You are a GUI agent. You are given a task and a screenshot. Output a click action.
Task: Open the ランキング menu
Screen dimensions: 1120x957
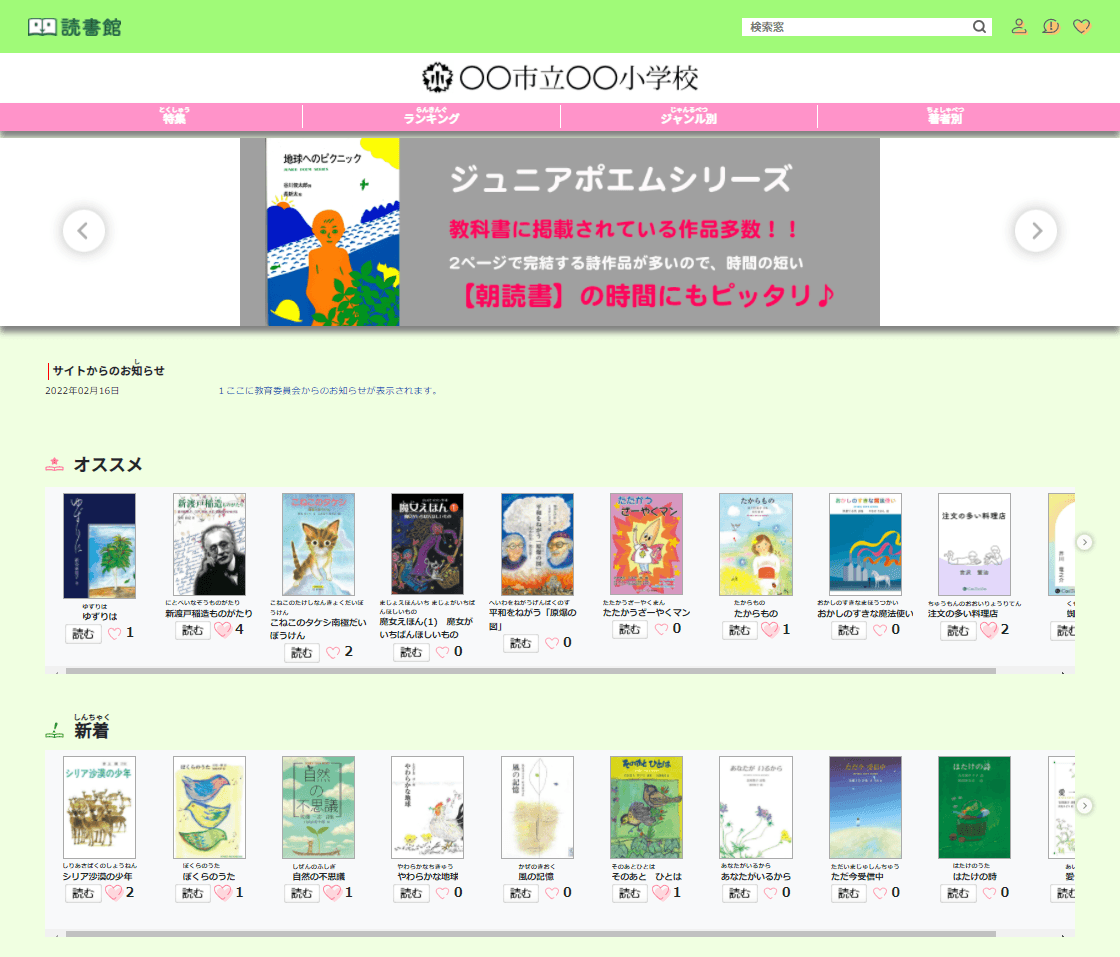(430, 115)
